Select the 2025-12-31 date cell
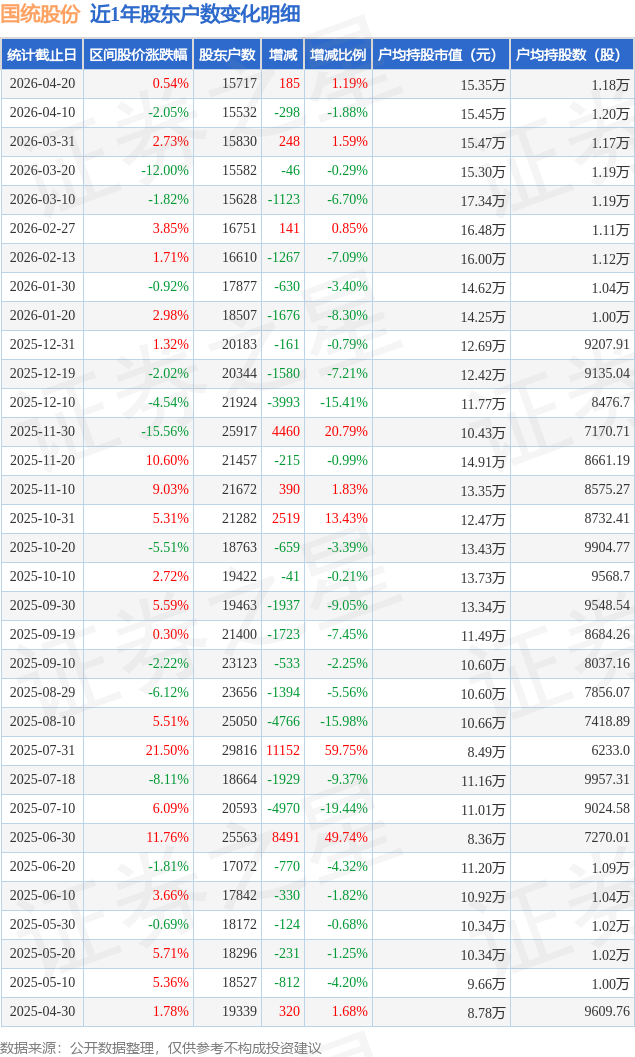This screenshot has height=1057, width=635. (x=42, y=345)
